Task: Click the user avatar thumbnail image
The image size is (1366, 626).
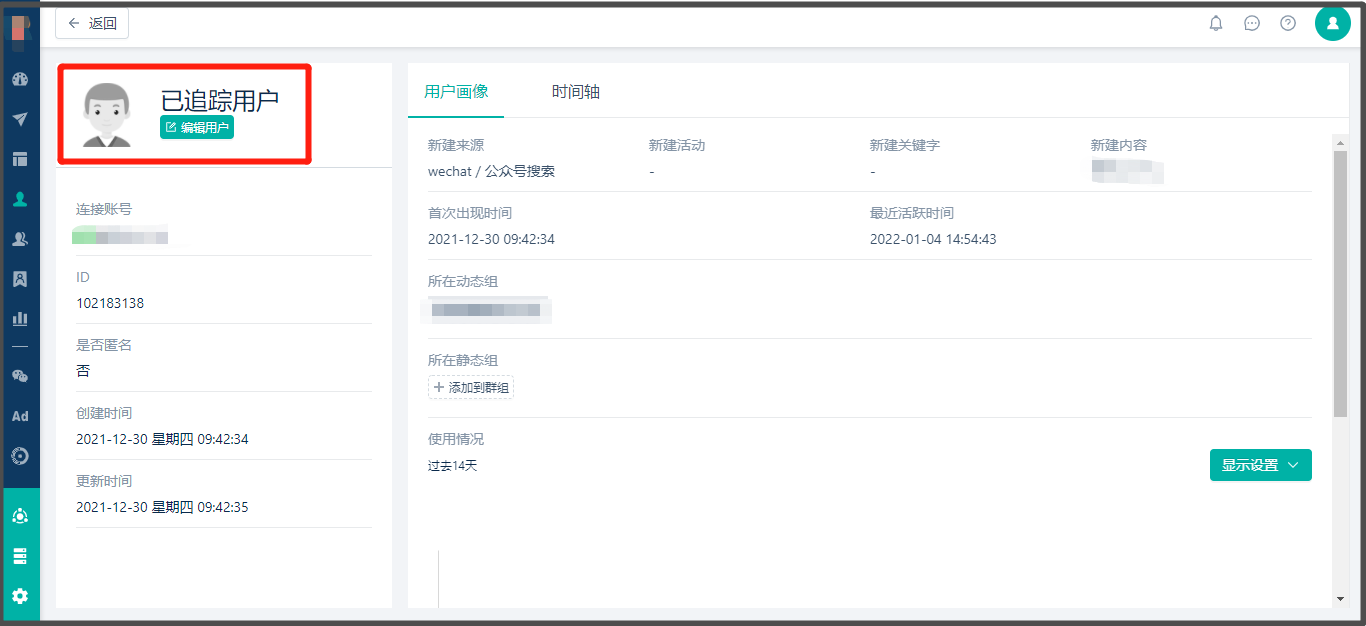Action: pos(107,114)
